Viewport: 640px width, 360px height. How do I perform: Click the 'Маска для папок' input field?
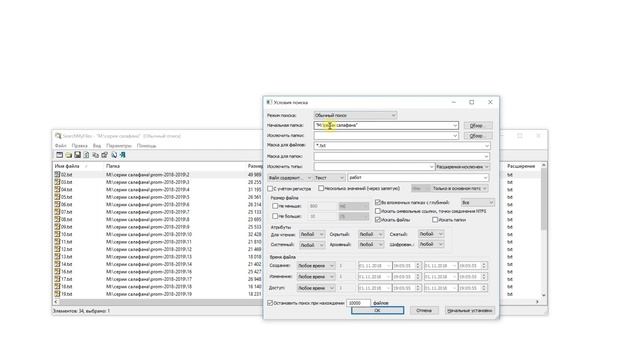[402, 156]
